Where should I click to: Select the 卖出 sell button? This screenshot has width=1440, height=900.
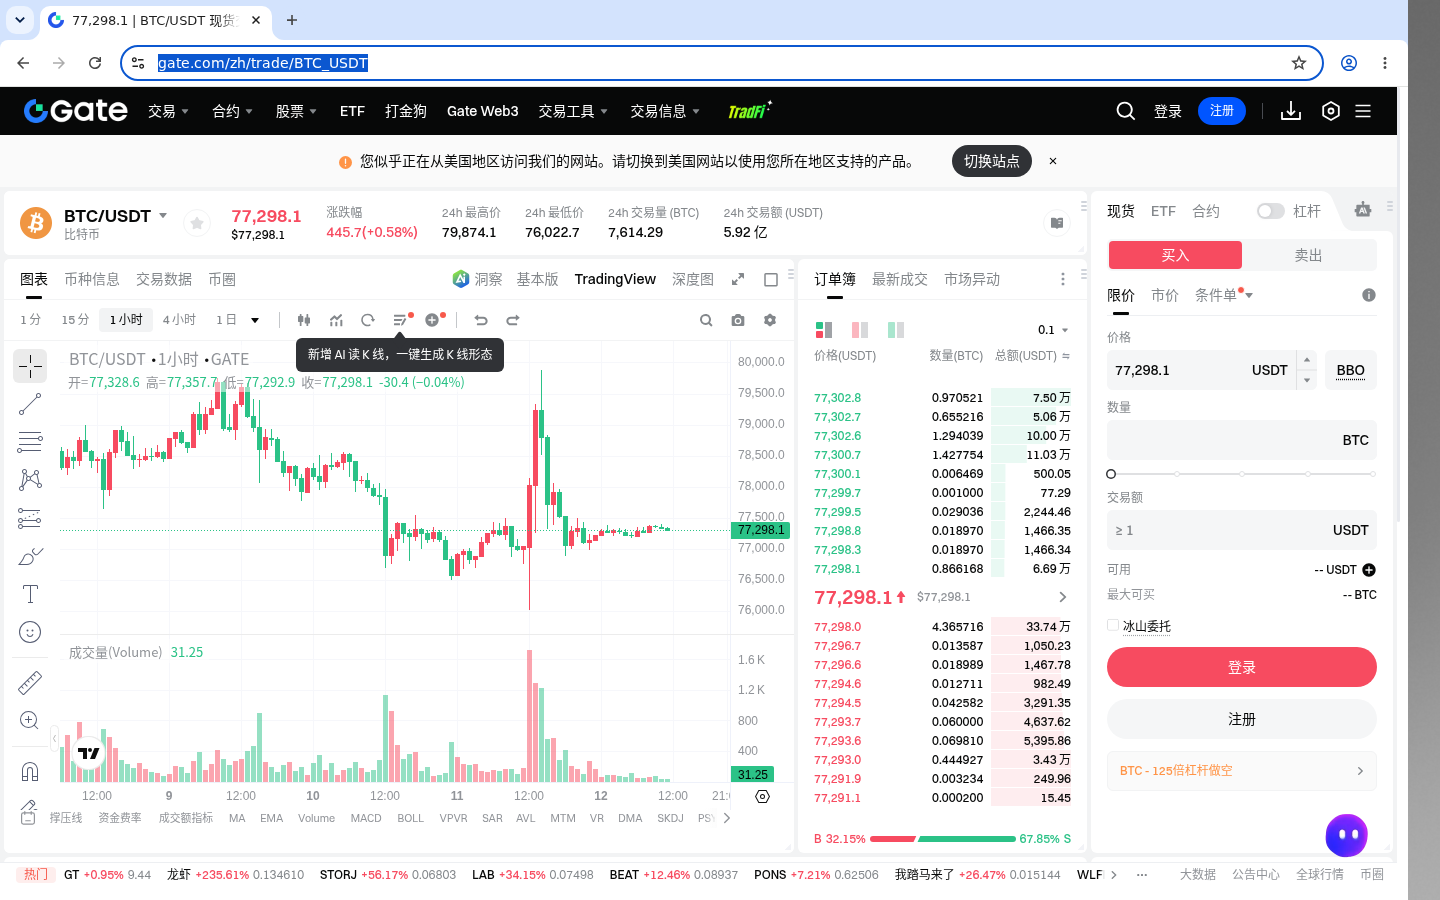tap(1309, 255)
